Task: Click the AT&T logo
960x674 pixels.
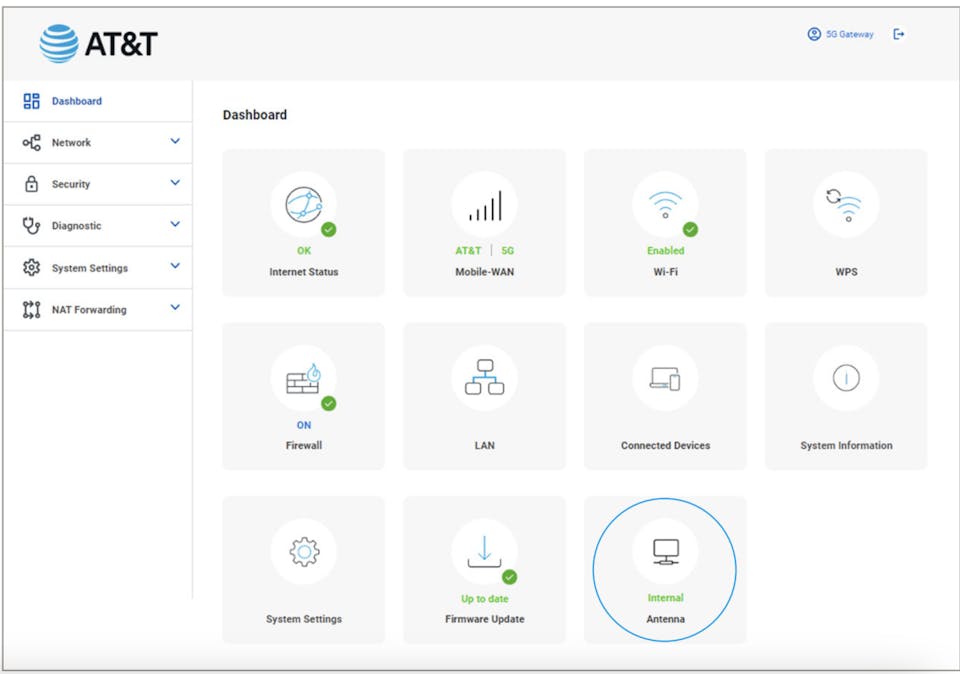Action: click(x=99, y=43)
